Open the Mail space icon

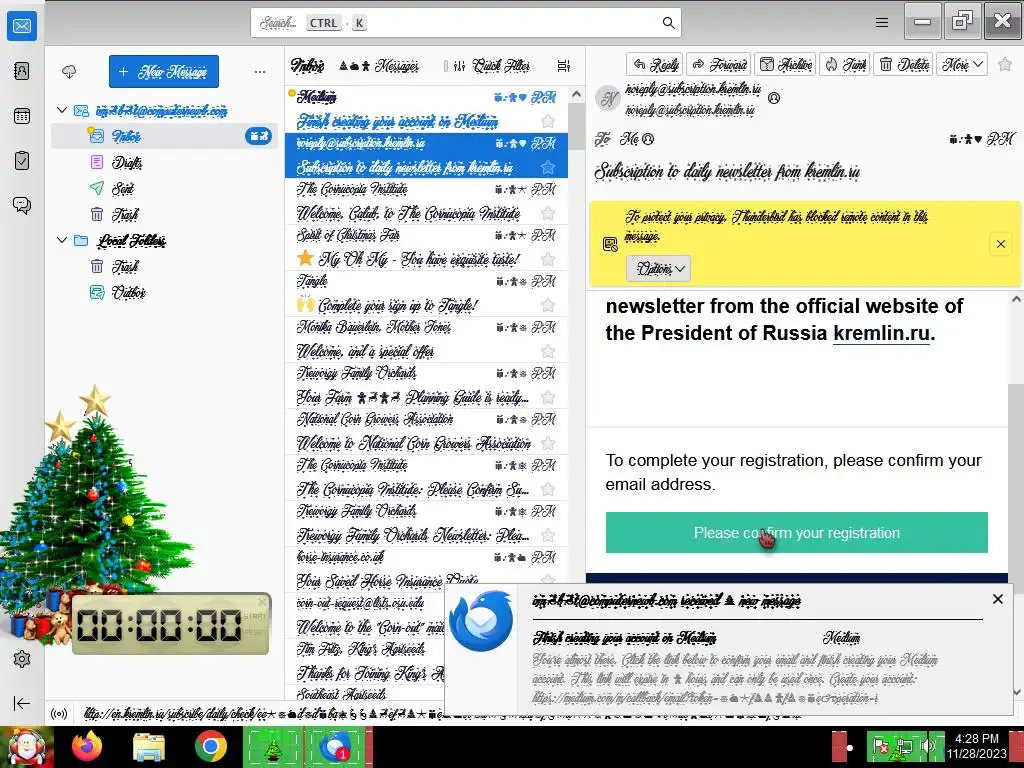click(22, 26)
